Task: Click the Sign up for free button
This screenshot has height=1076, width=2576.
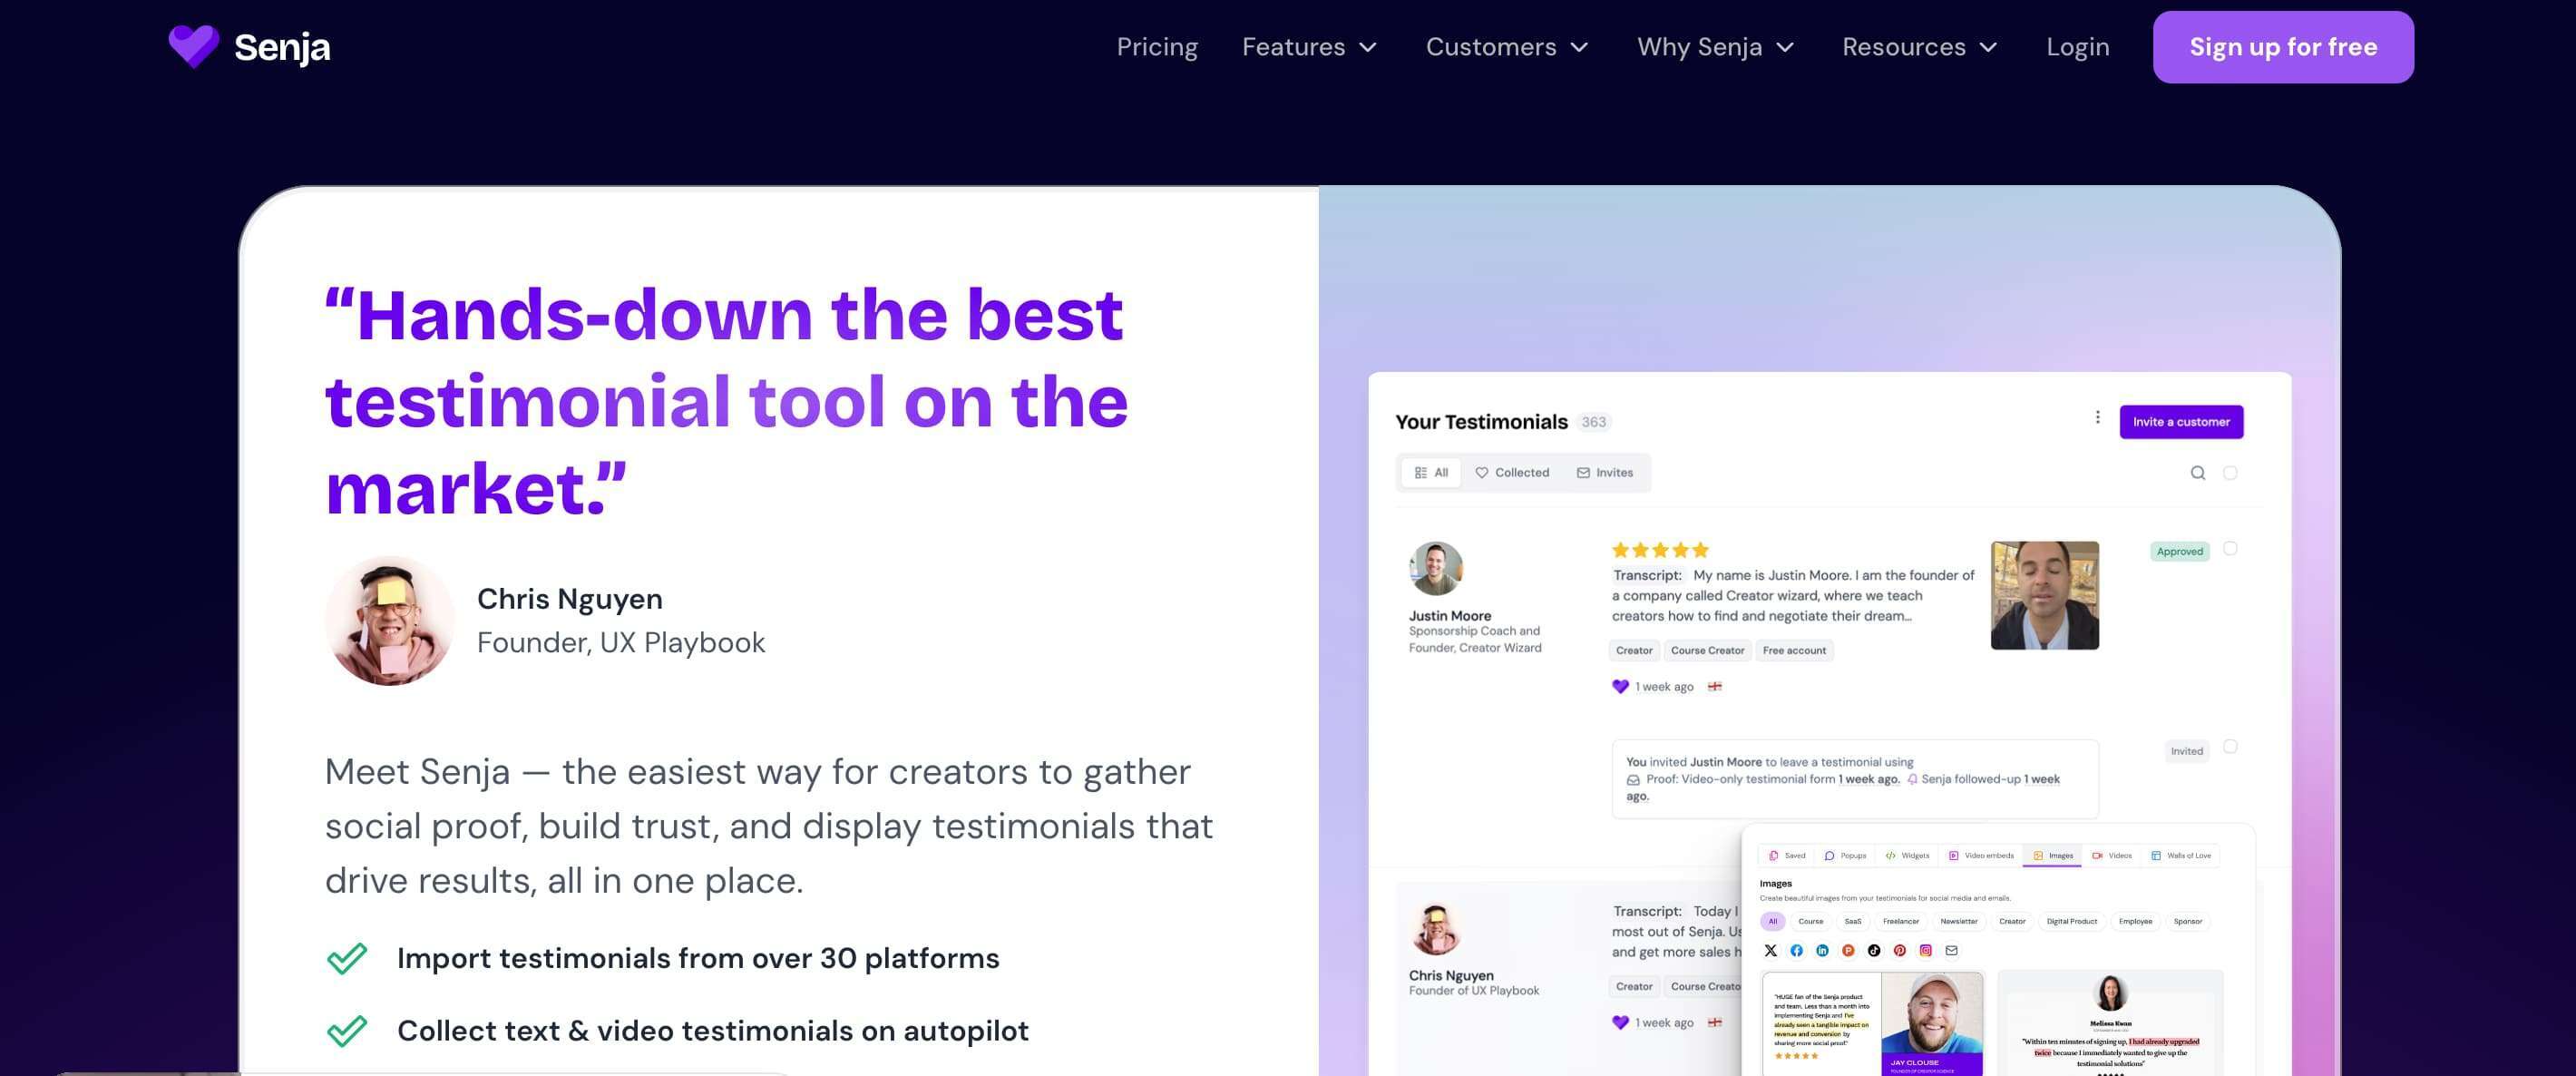Action: pyautogui.click(x=2282, y=47)
